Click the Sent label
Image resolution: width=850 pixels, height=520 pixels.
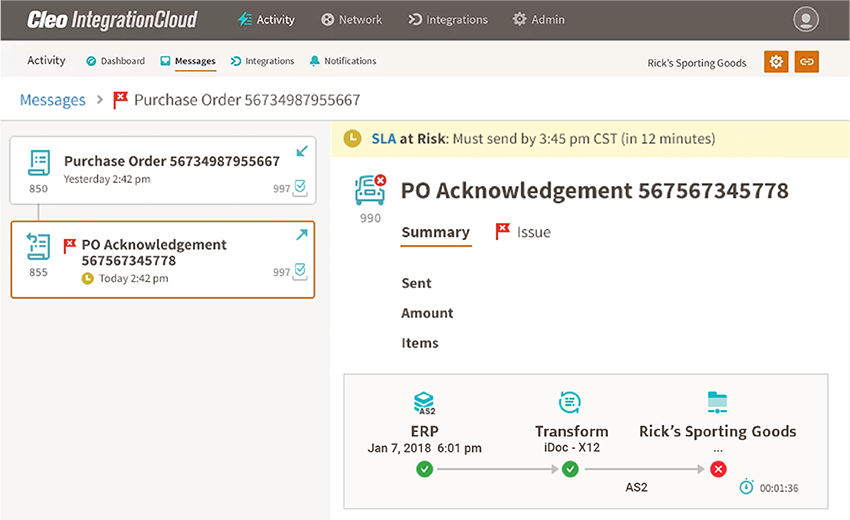coord(416,284)
